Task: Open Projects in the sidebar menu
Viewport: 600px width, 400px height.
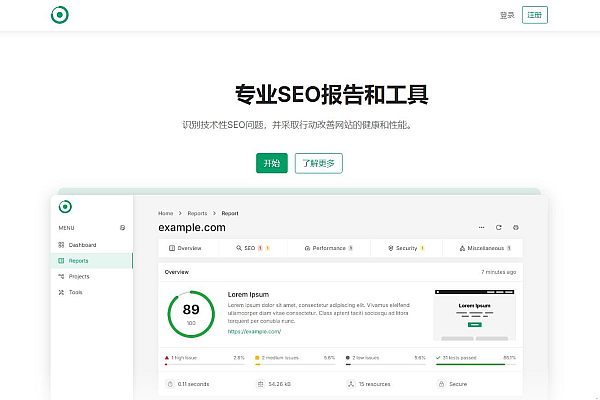Action: coord(92,276)
